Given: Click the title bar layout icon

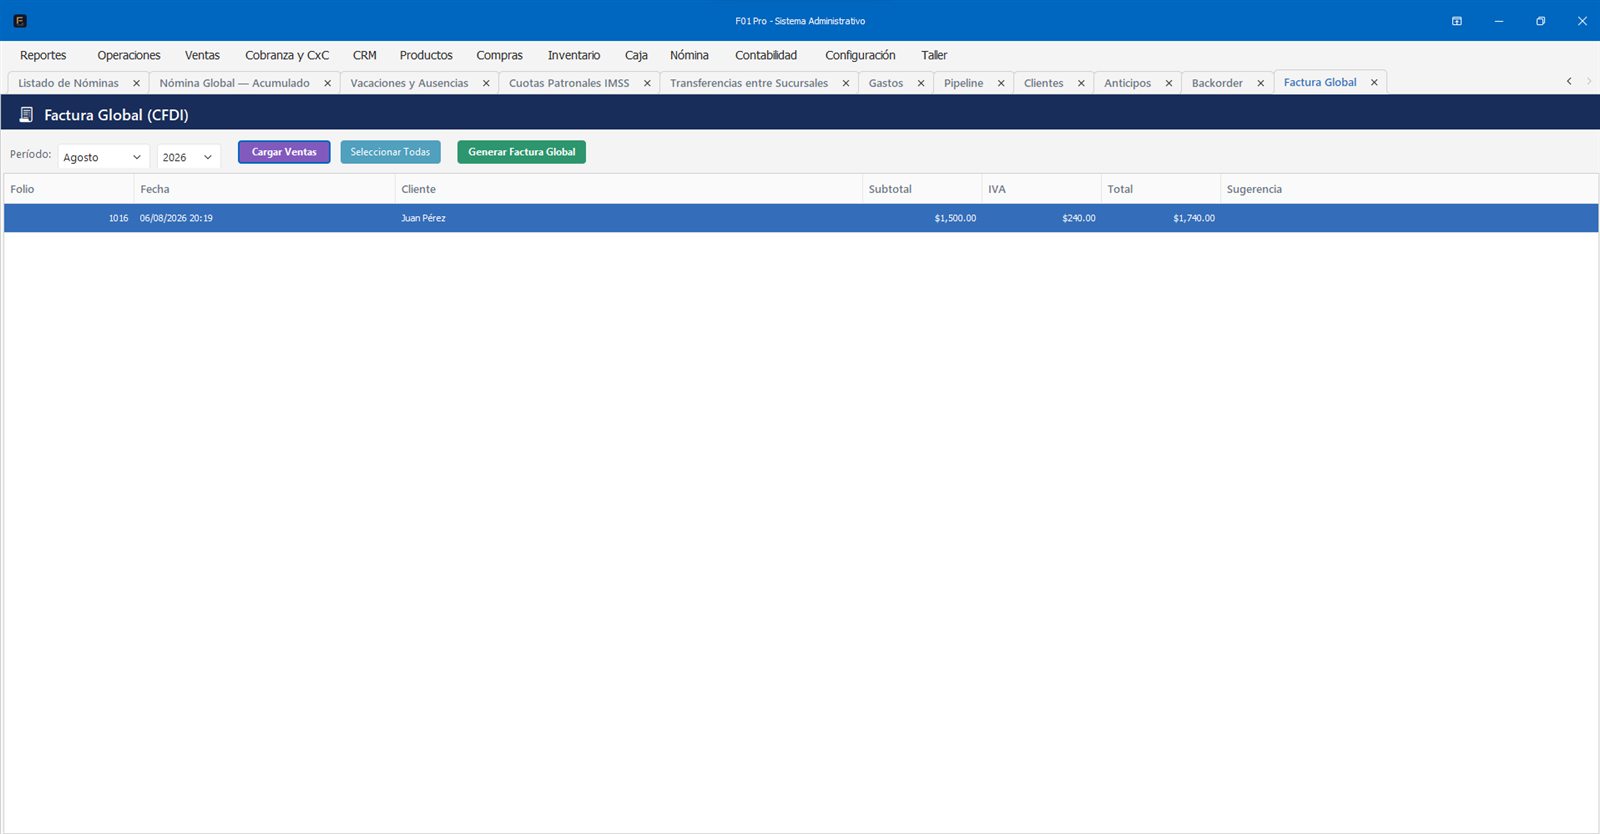Looking at the screenshot, I should [1457, 21].
